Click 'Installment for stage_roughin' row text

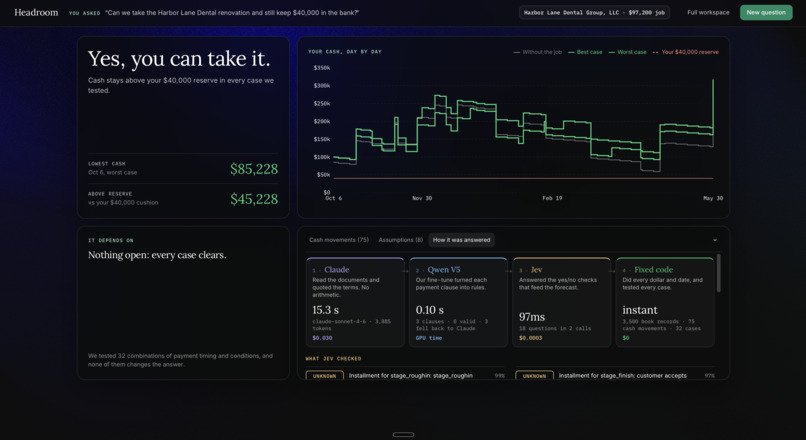pos(411,376)
